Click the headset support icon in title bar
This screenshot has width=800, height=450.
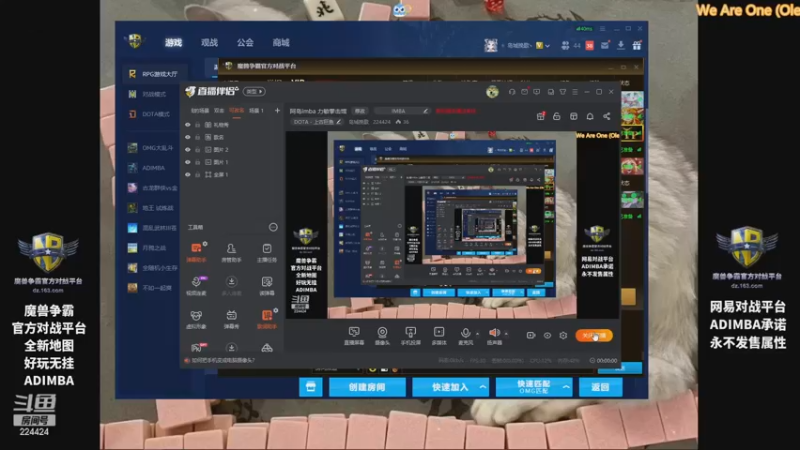coord(512,92)
